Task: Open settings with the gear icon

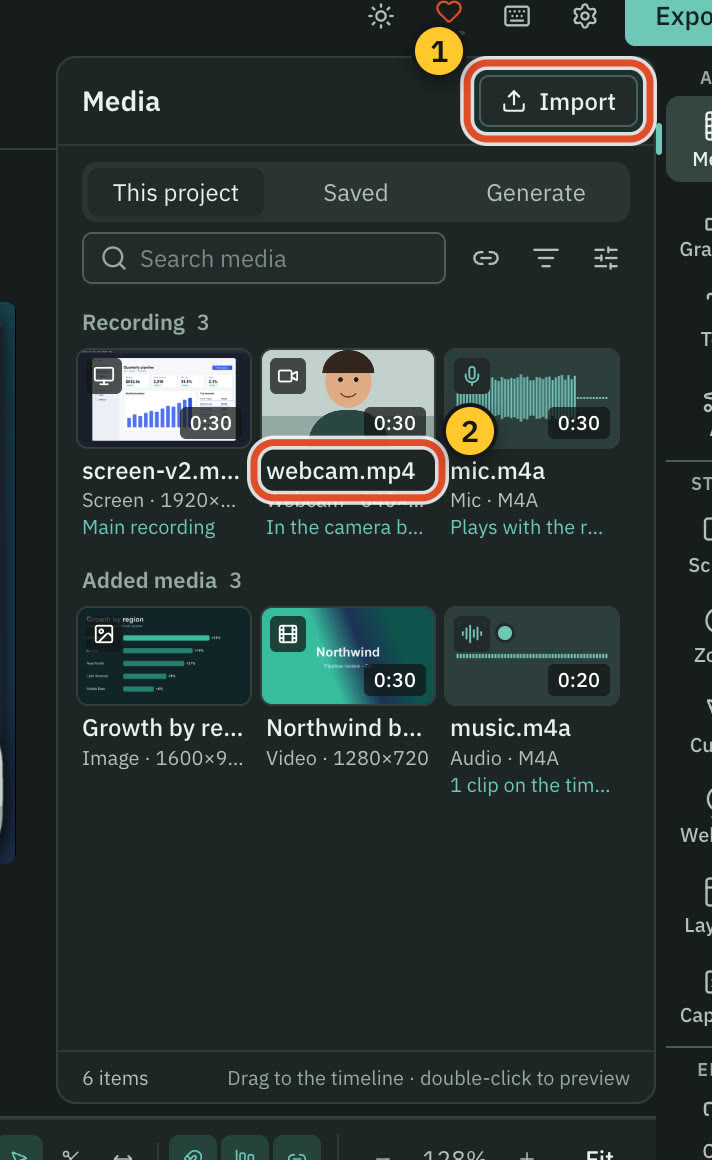Action: pos(585,16)
